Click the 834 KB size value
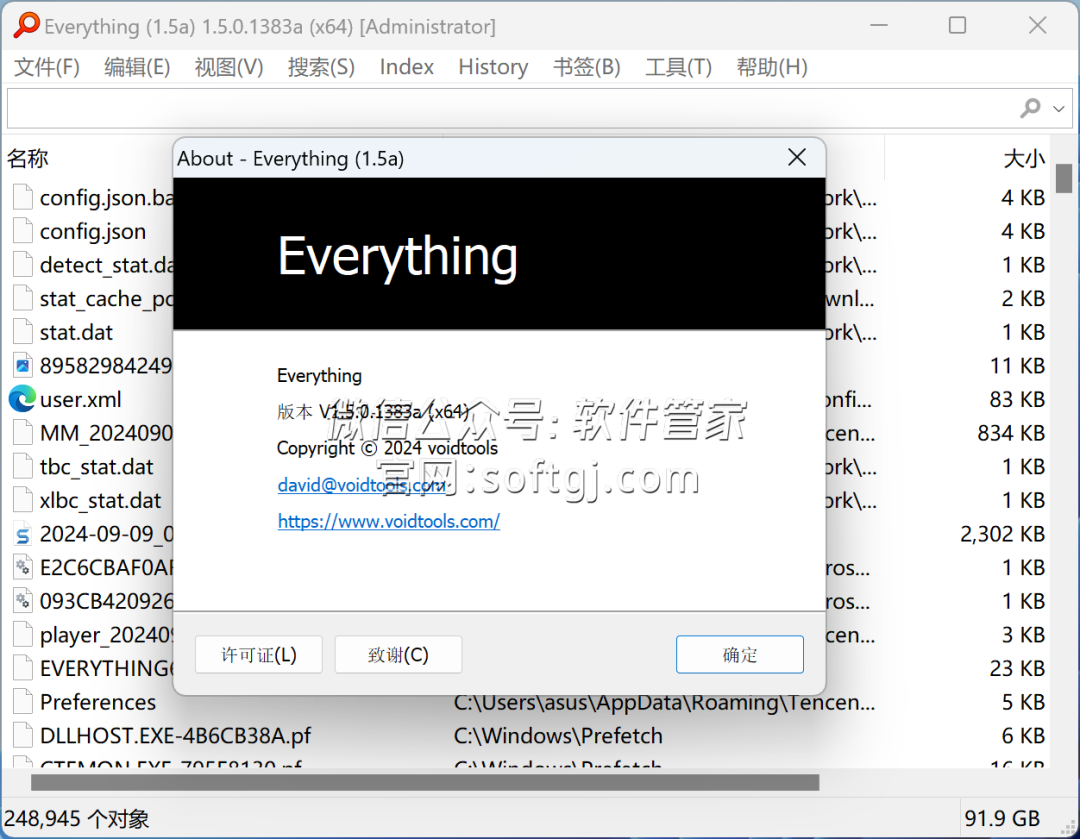 (x=1011, y=433)
